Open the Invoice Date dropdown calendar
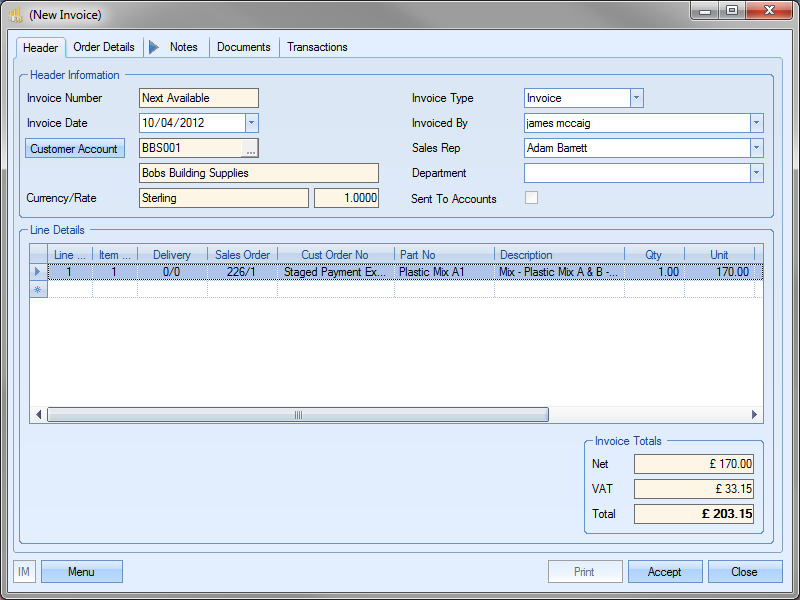This screenshot has width=800, height=600. (x=251, y=123)
